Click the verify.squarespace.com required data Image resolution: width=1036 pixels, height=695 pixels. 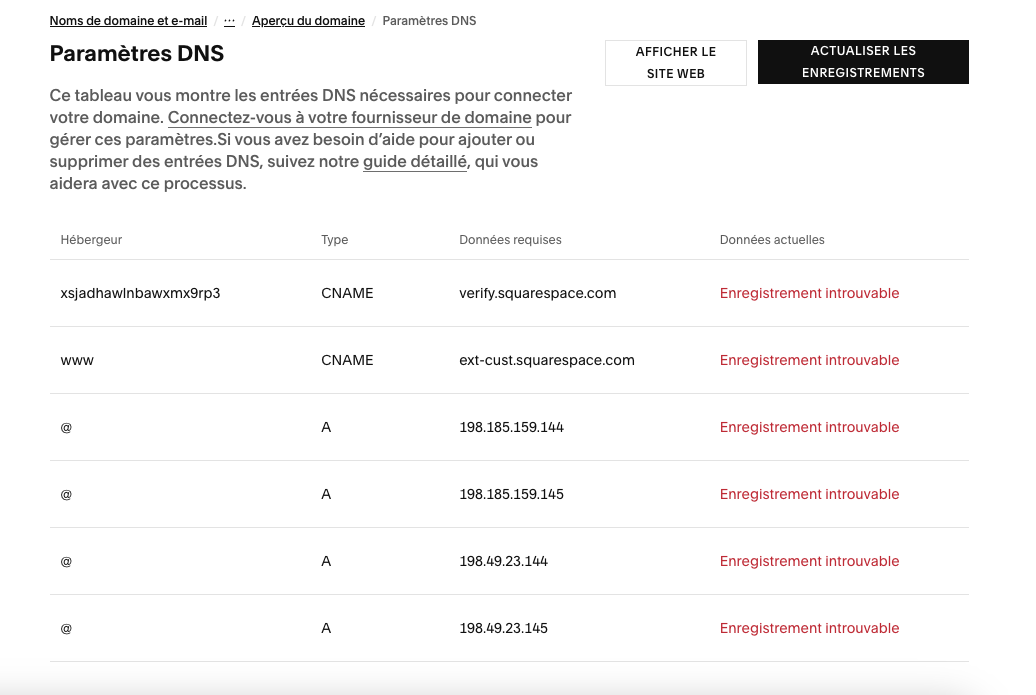pyautogui.click(x=537, y=293)
